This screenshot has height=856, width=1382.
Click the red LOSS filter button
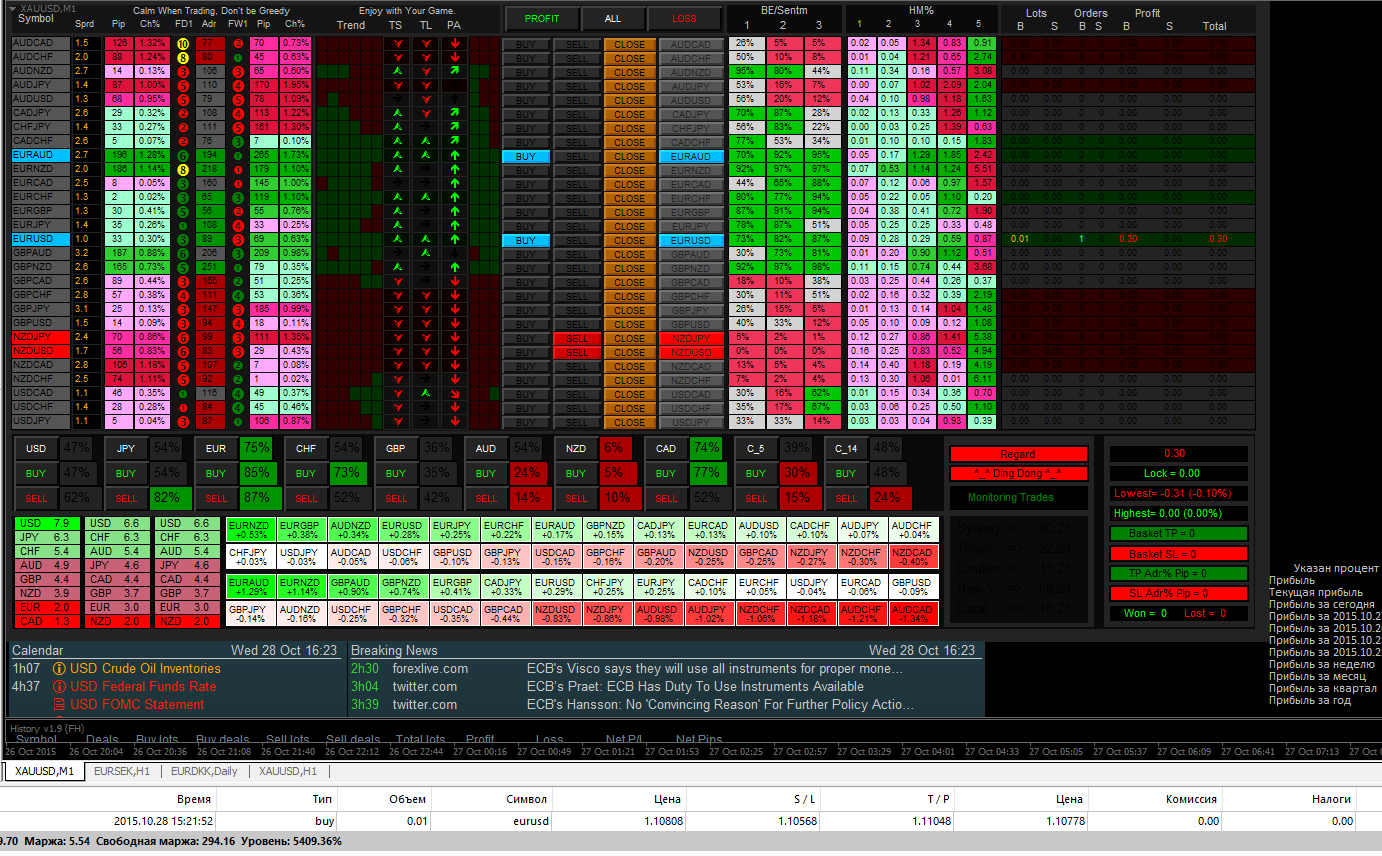click(x=684, y=18)
